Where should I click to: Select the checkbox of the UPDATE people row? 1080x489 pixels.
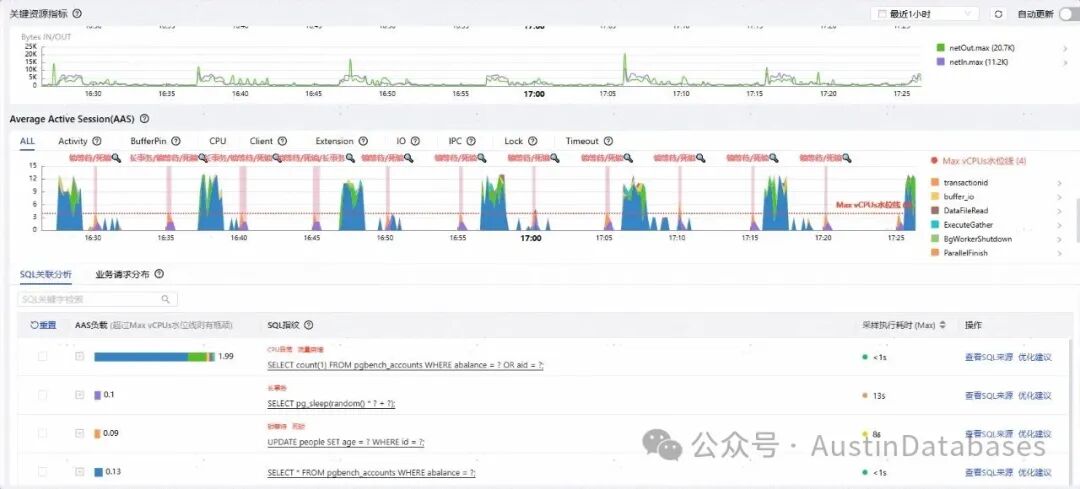pos(43,433)
